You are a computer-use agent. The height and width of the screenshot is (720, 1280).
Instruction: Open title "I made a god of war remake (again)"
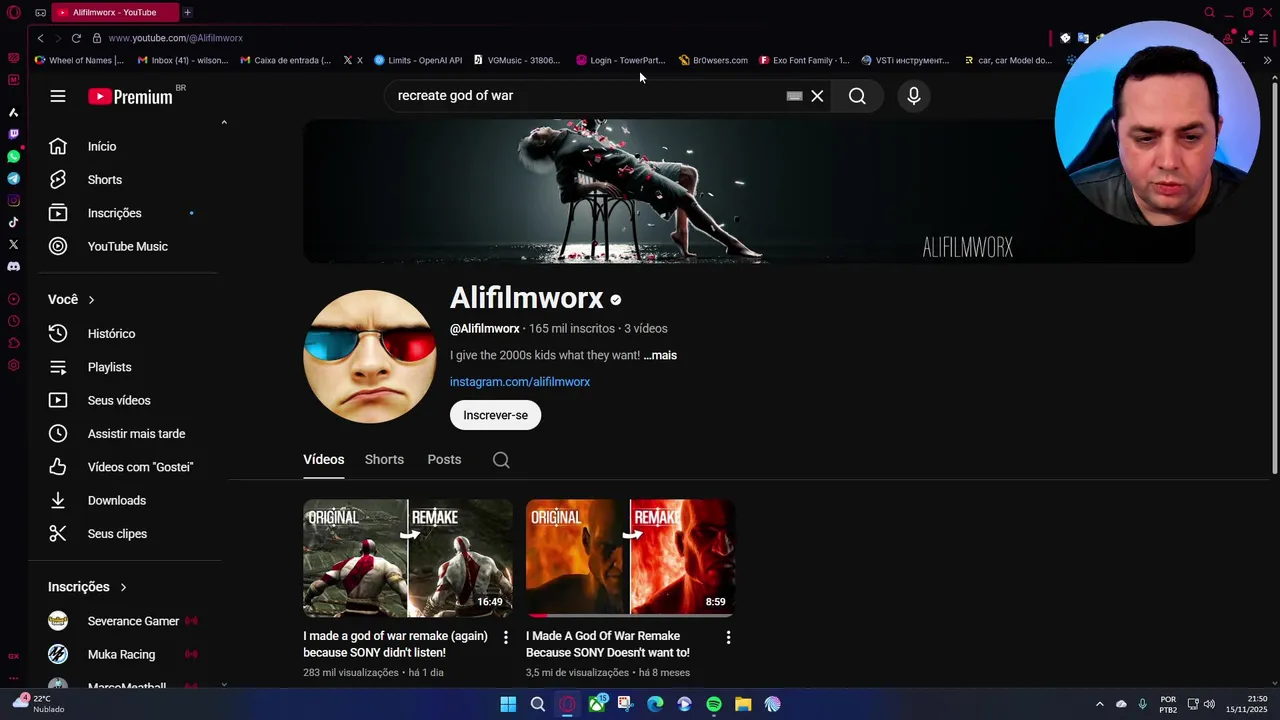pyautogui.click(x=396, y=644)
